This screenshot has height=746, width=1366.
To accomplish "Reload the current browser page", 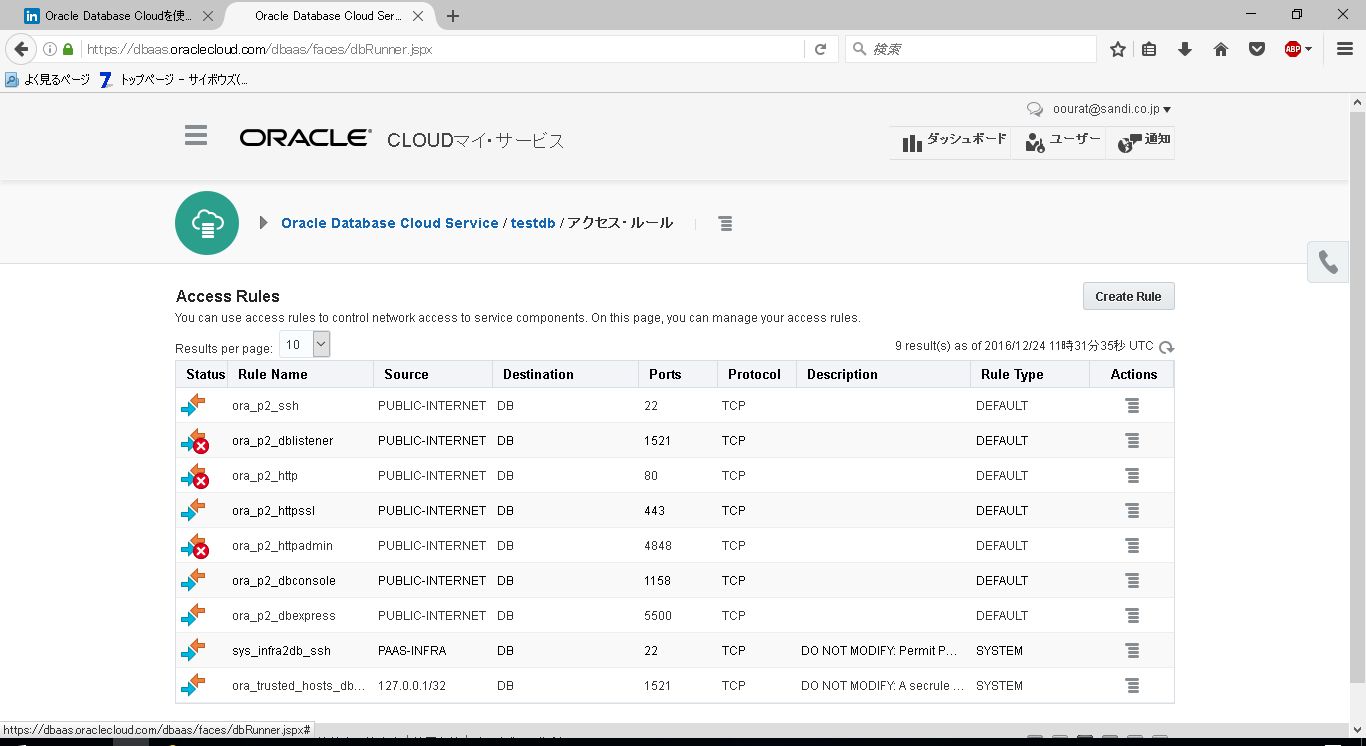I will click(820, 49).
